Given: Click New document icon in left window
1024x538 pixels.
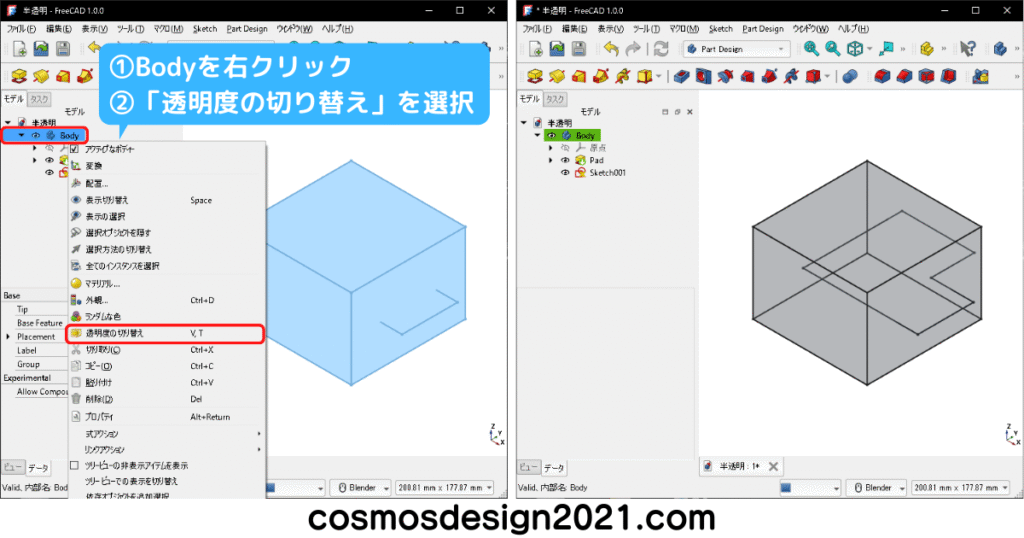Looking at the screenshot, I should point(20,49).
